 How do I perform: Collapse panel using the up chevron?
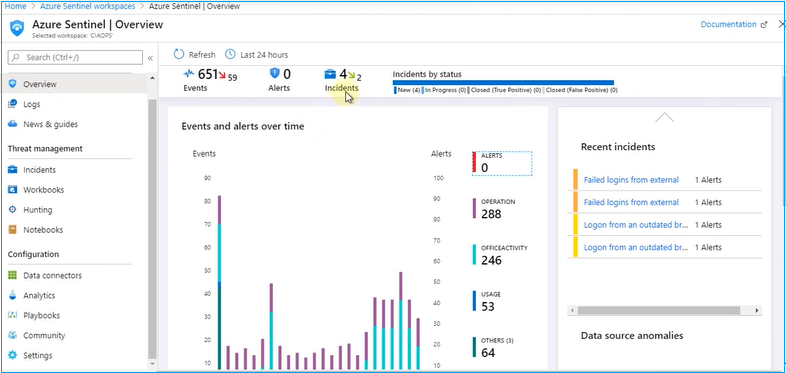tap(664, 117)
